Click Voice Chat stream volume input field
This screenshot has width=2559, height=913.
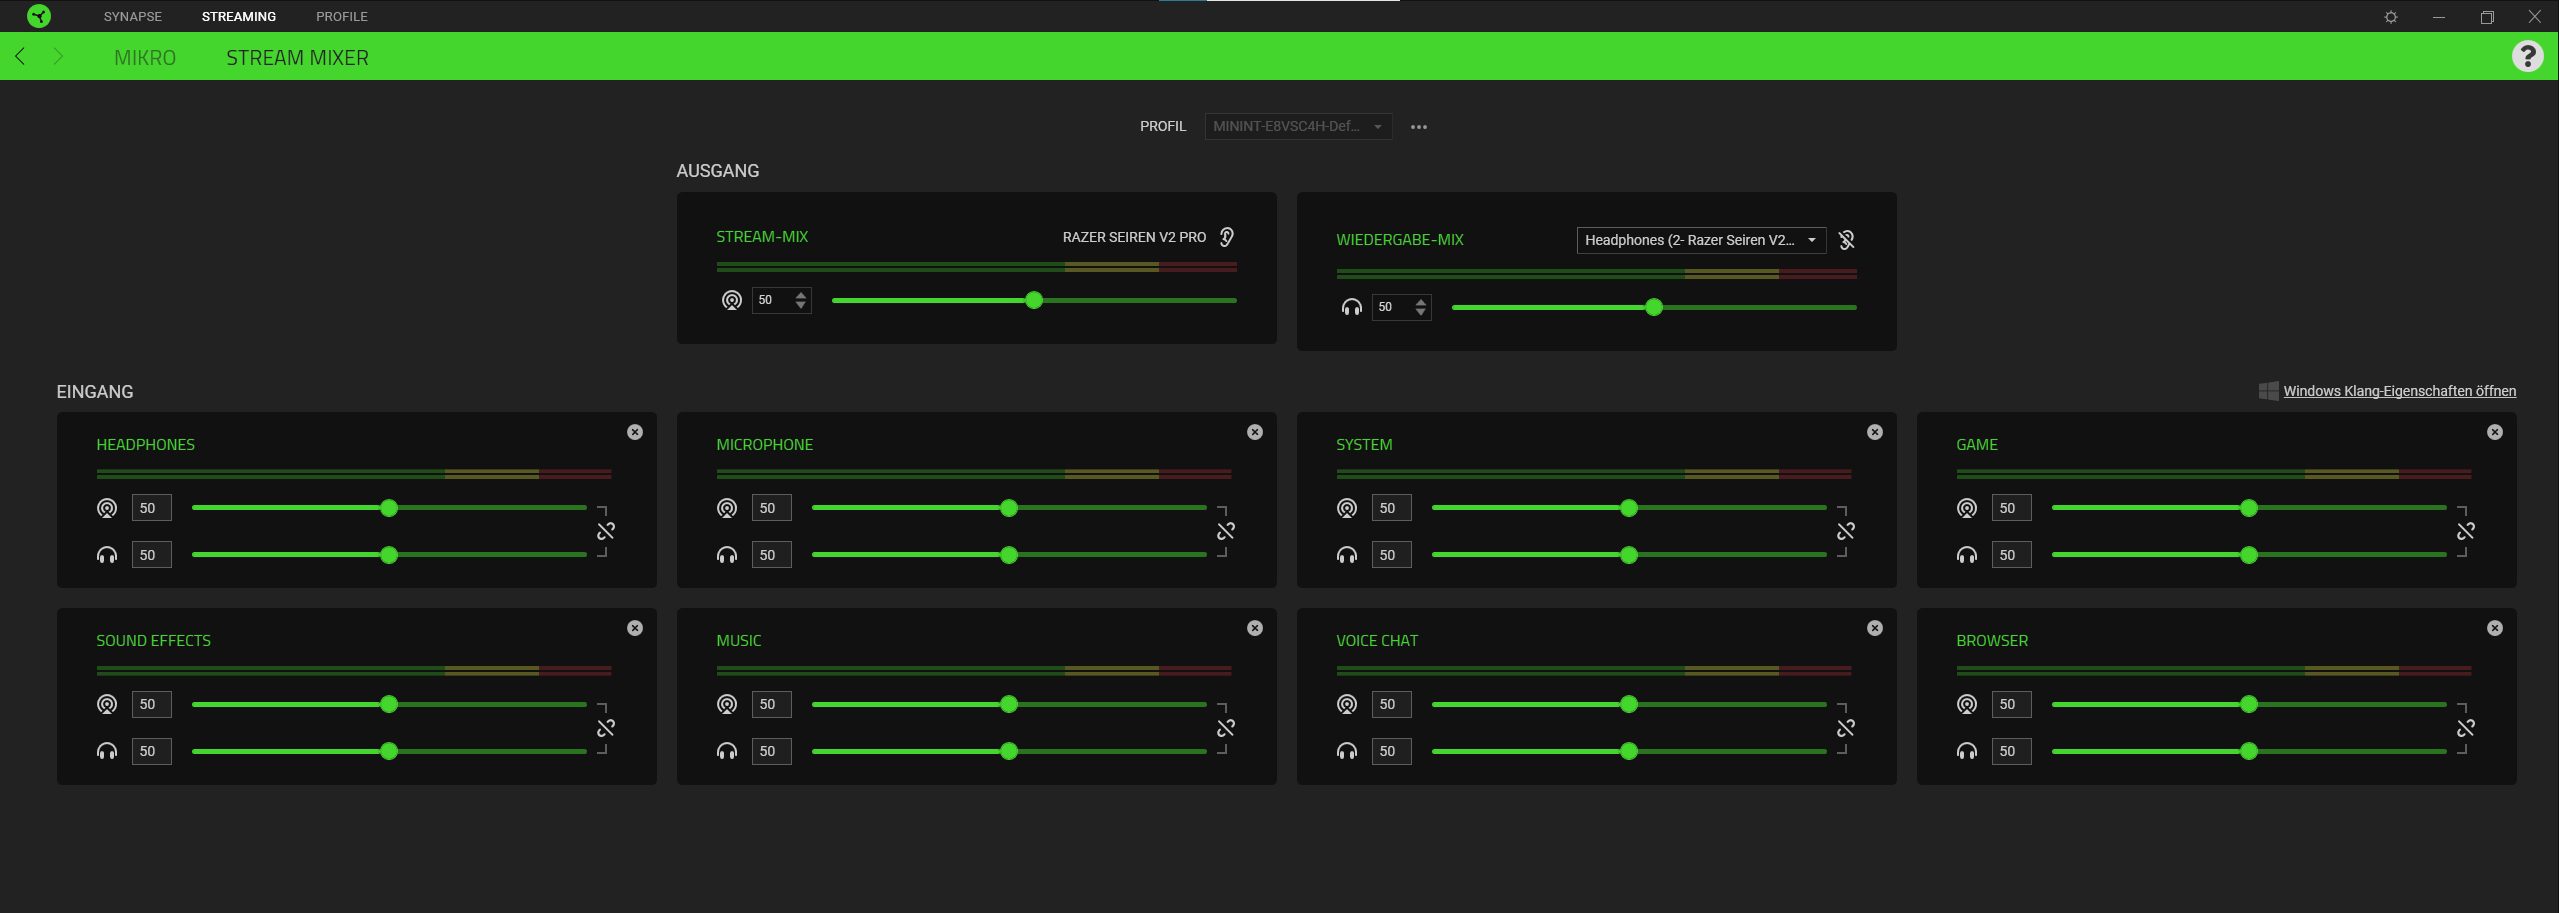pyautogui.click(x=1390, y=704)
